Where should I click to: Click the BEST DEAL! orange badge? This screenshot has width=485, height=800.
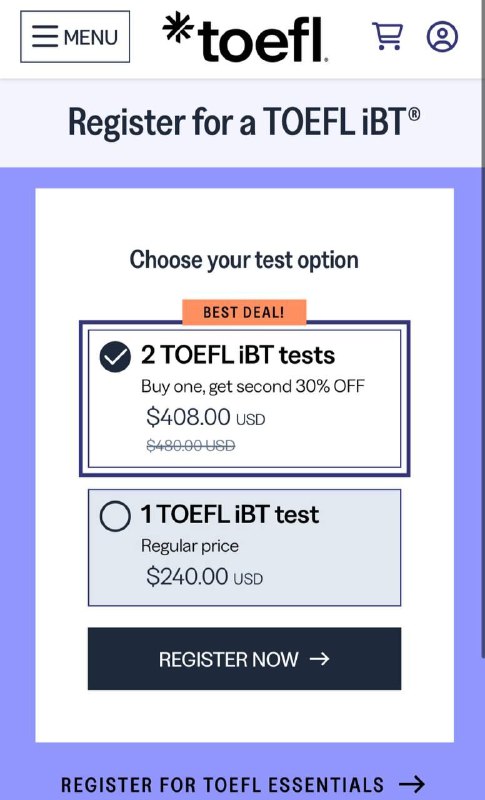coord(244,312)
